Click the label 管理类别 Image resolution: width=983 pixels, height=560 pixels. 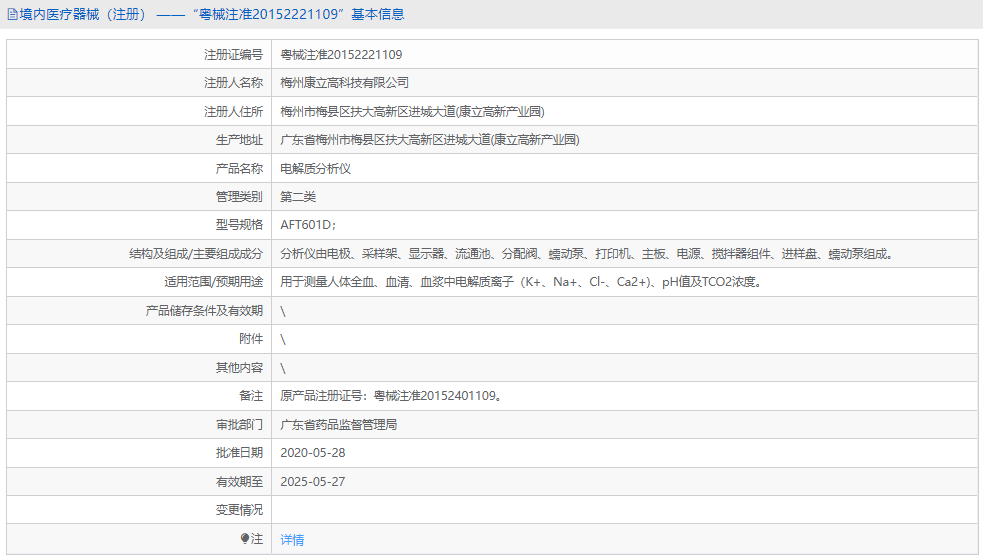[239, 197]
